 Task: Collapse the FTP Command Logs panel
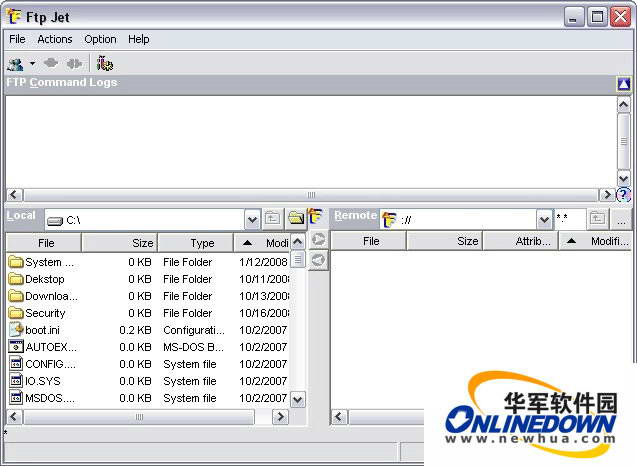[x=624, y=84]
